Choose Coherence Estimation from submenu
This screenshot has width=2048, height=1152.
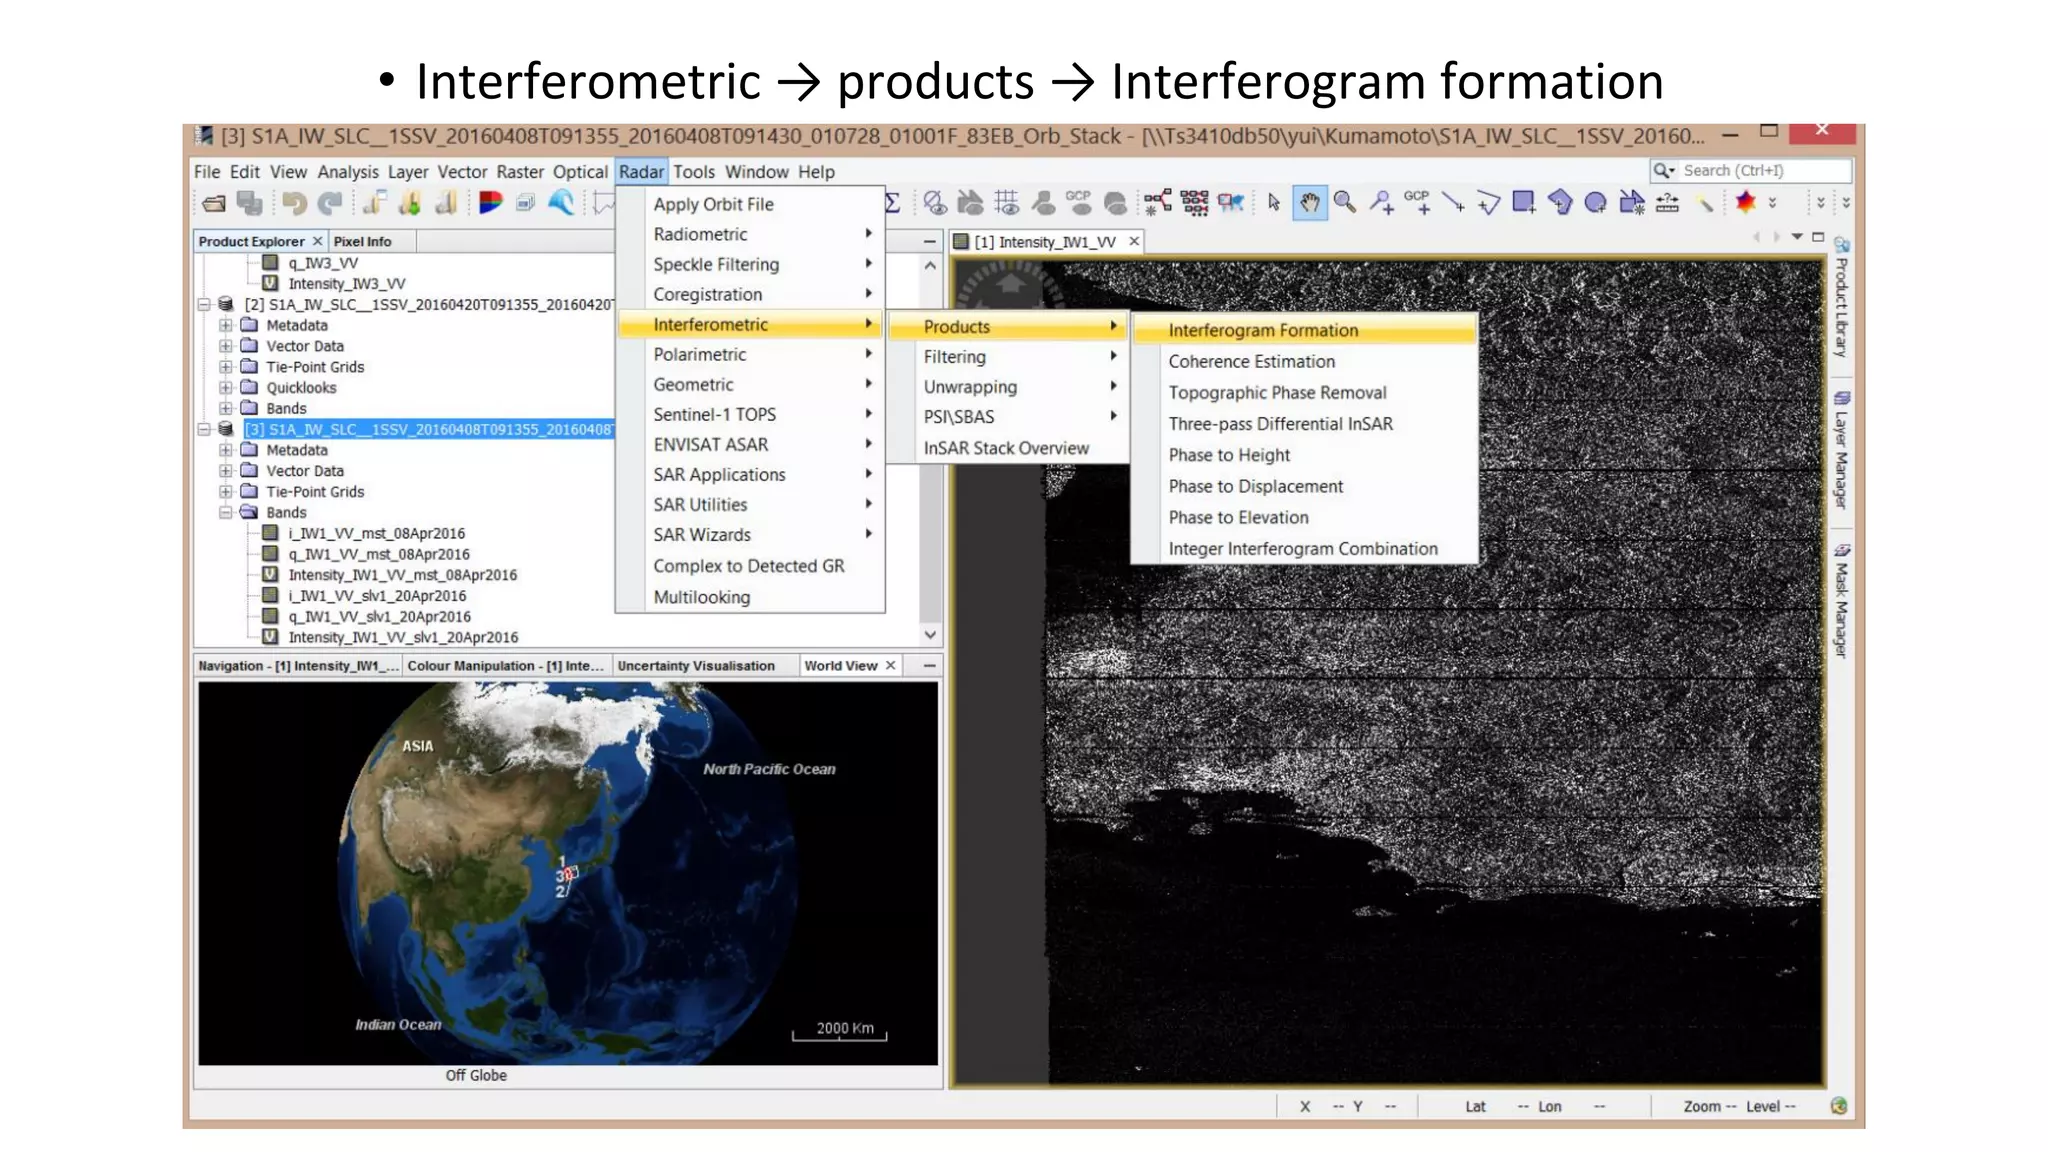click(x=1305, y=361)
